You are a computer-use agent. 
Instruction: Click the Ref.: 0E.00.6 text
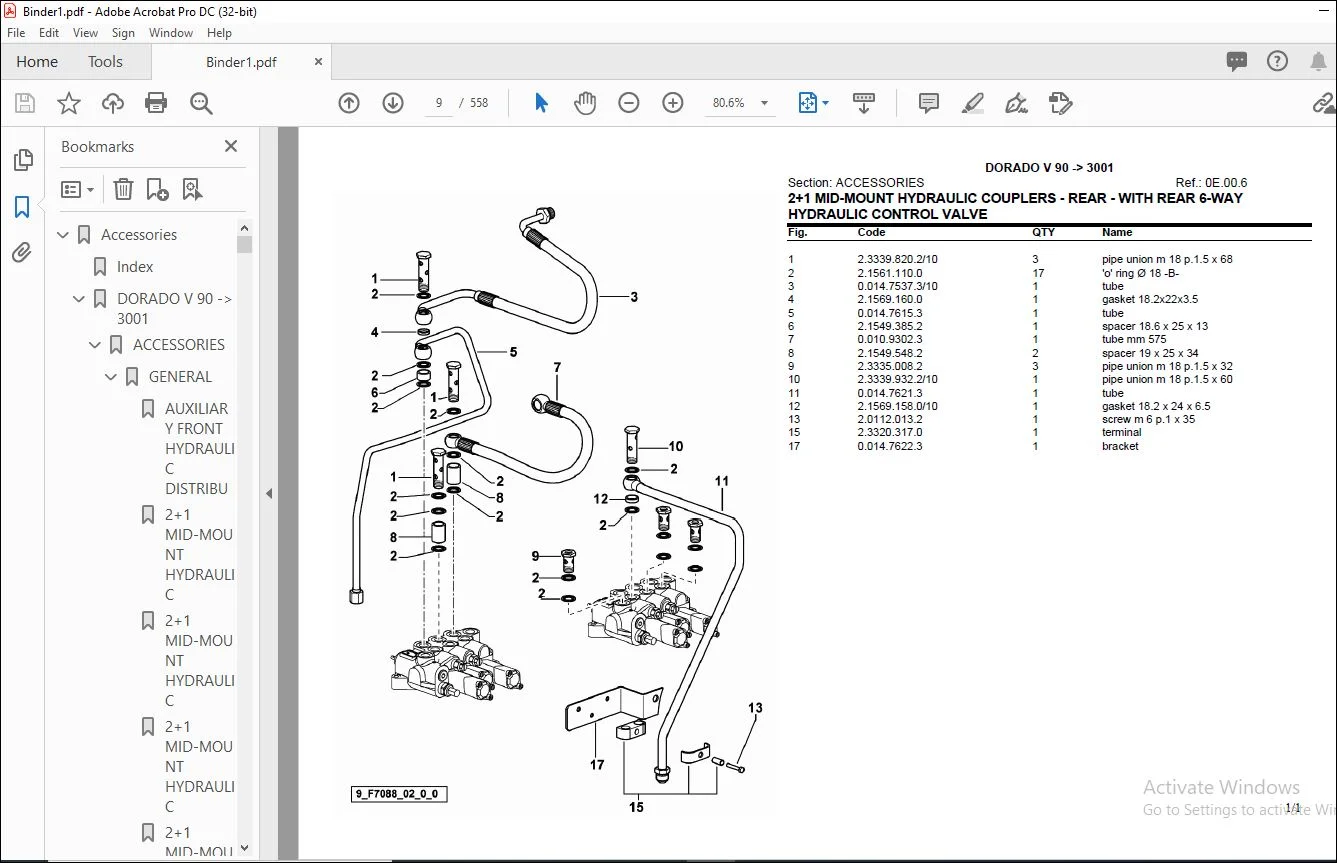coord(1211,183)
